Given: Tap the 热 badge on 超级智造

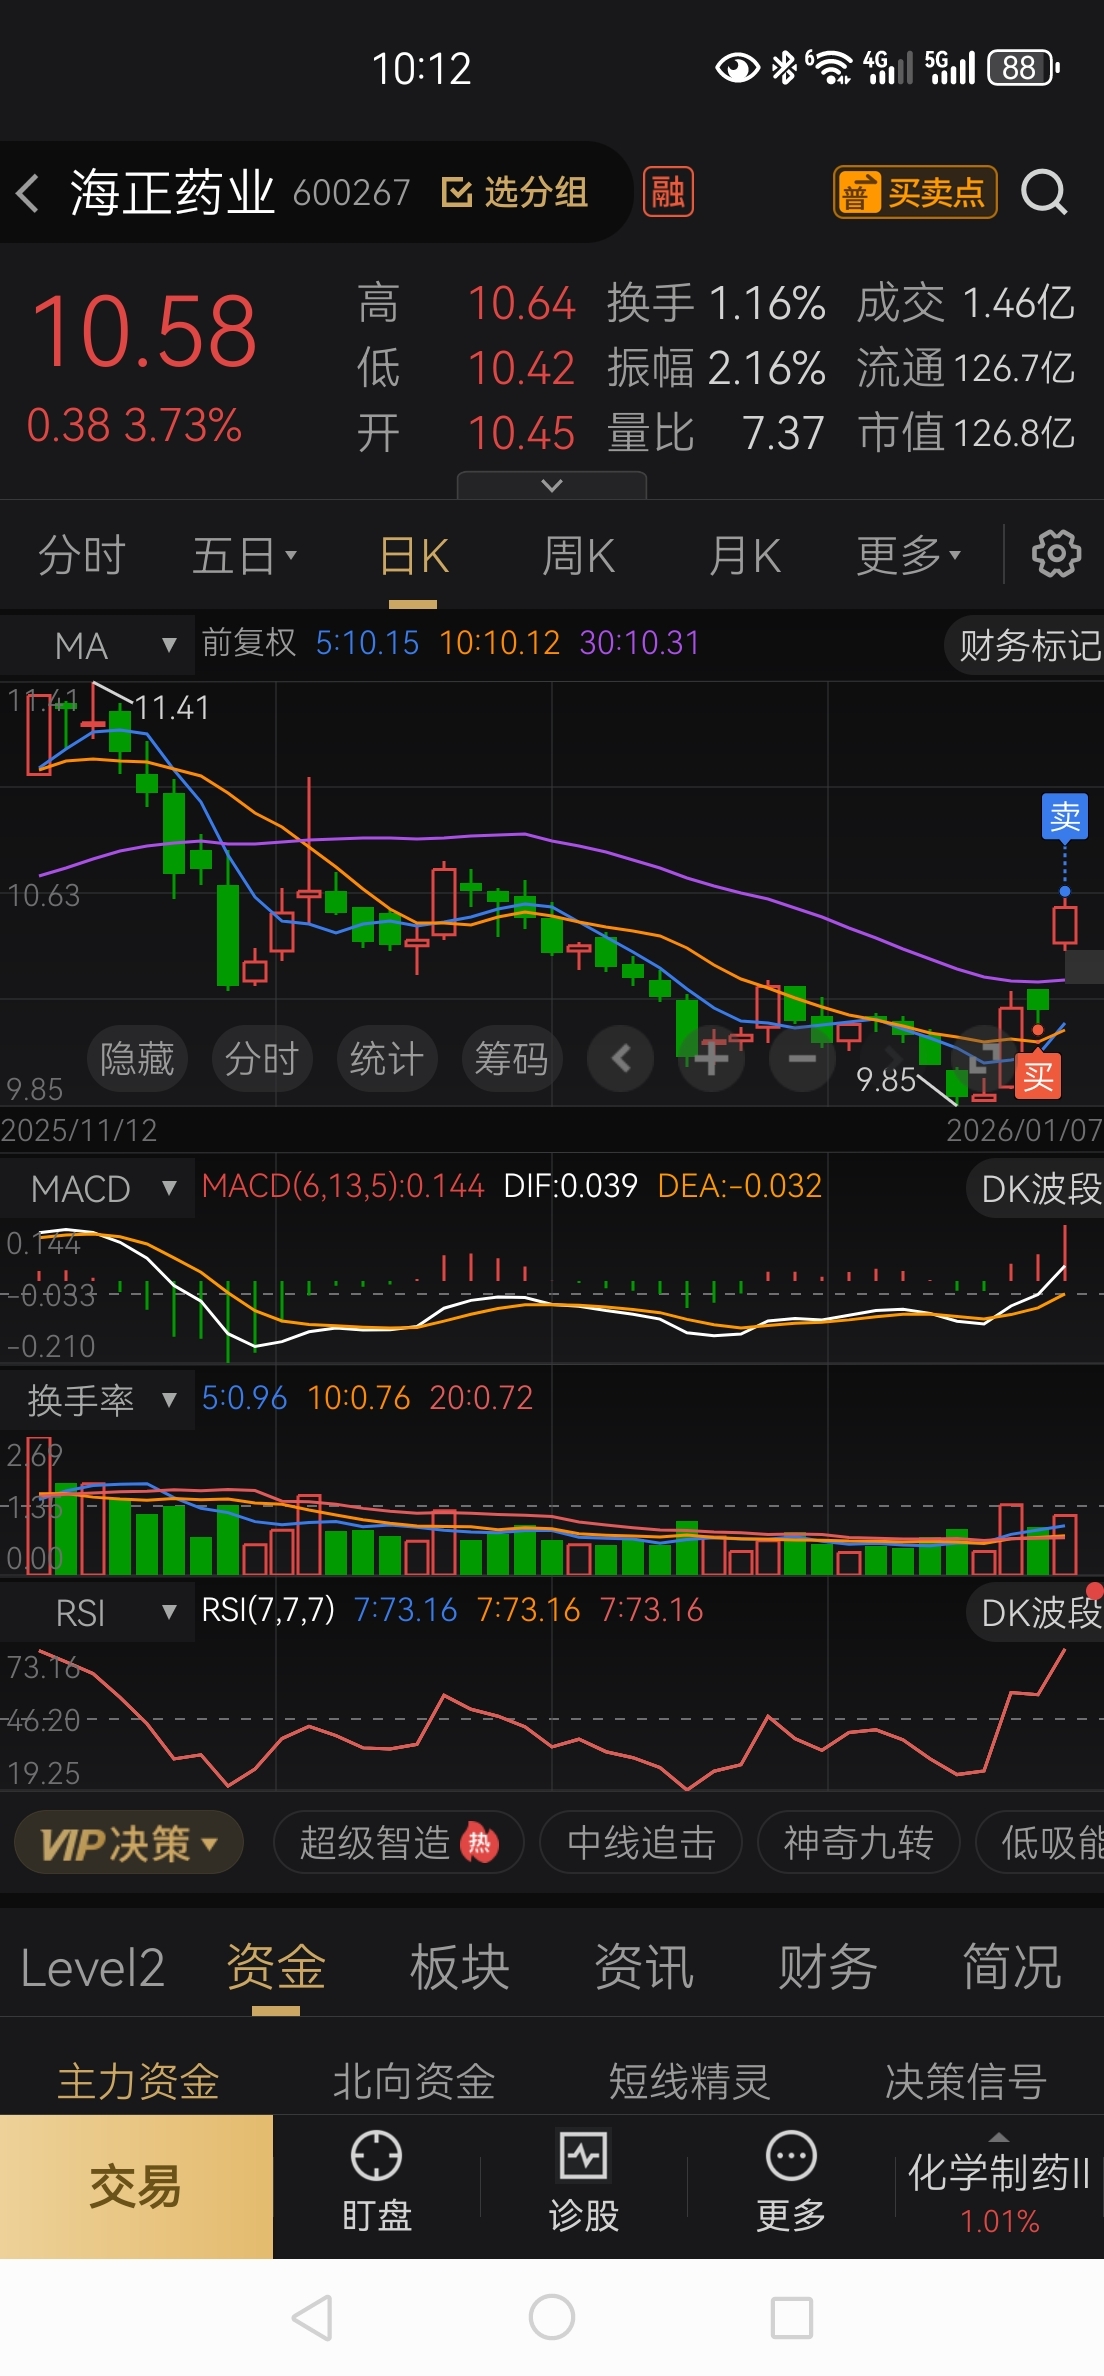Looking at the screenshot, I should (479, 1842).
